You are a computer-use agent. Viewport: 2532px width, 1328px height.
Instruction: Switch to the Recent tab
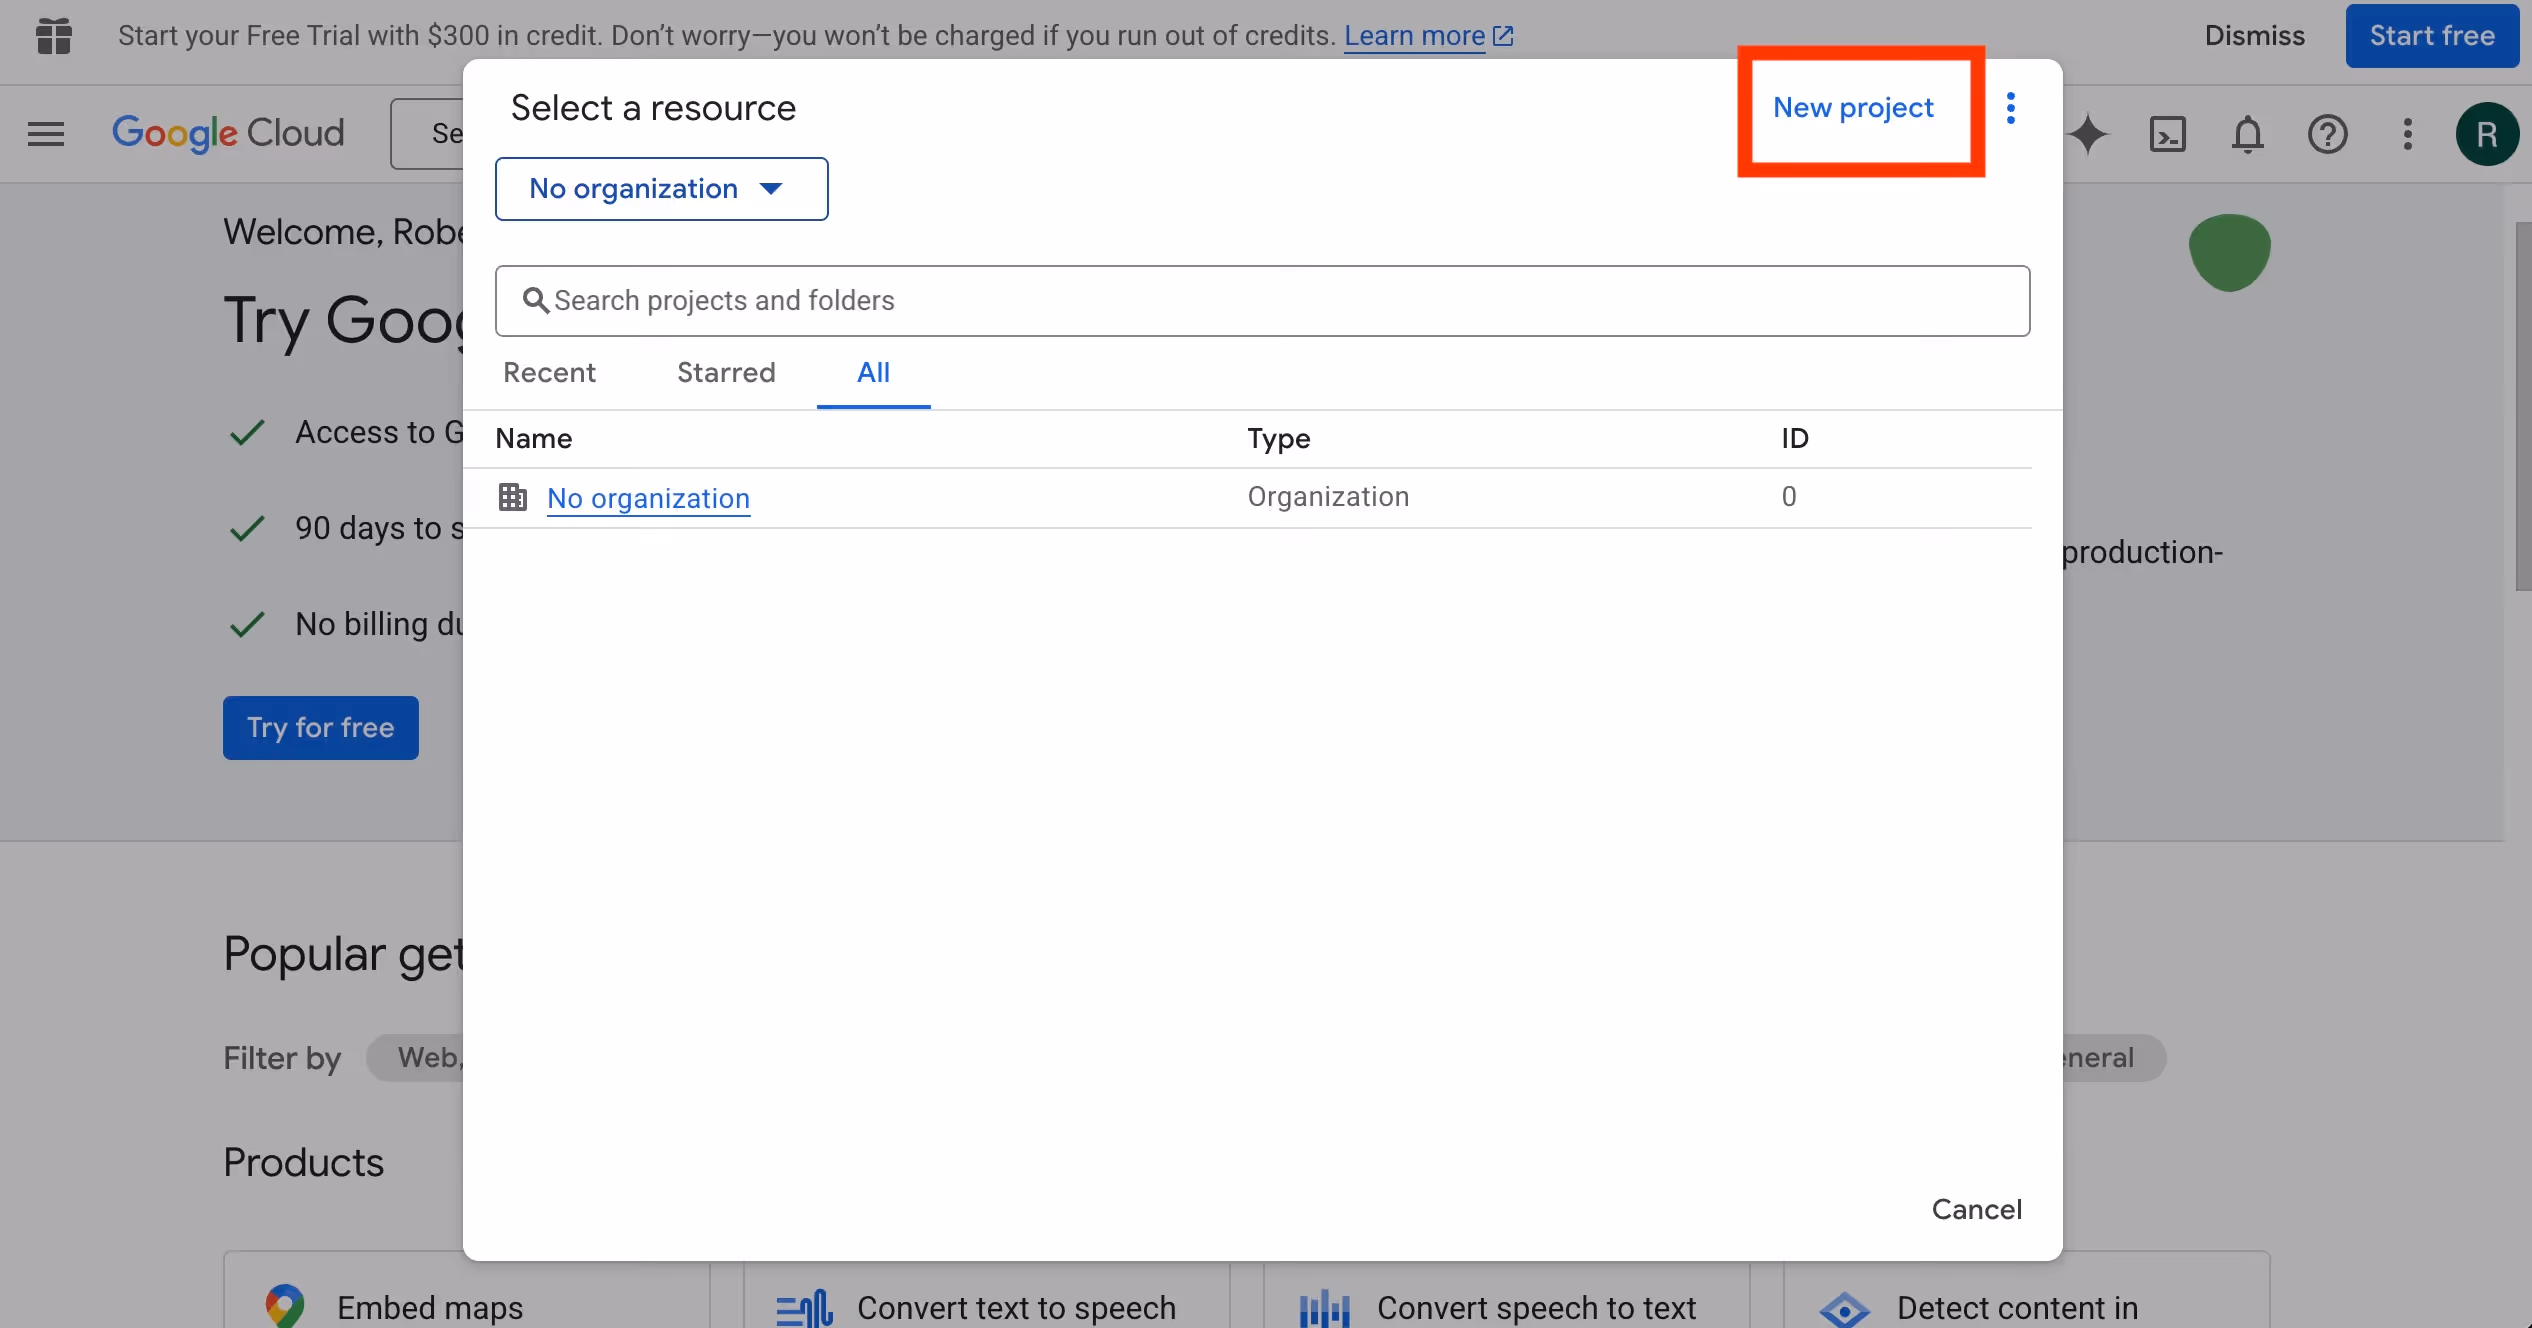tap(549, 373)
